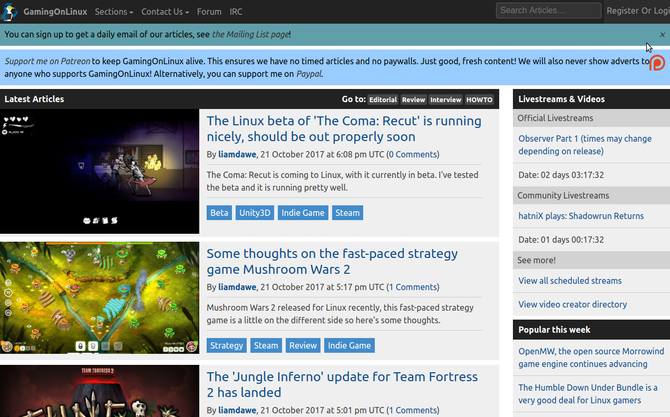Image resolution: width=670 pixels, height=417 pixels.
Task: Select the Beta tag
Action: point(219,213)
